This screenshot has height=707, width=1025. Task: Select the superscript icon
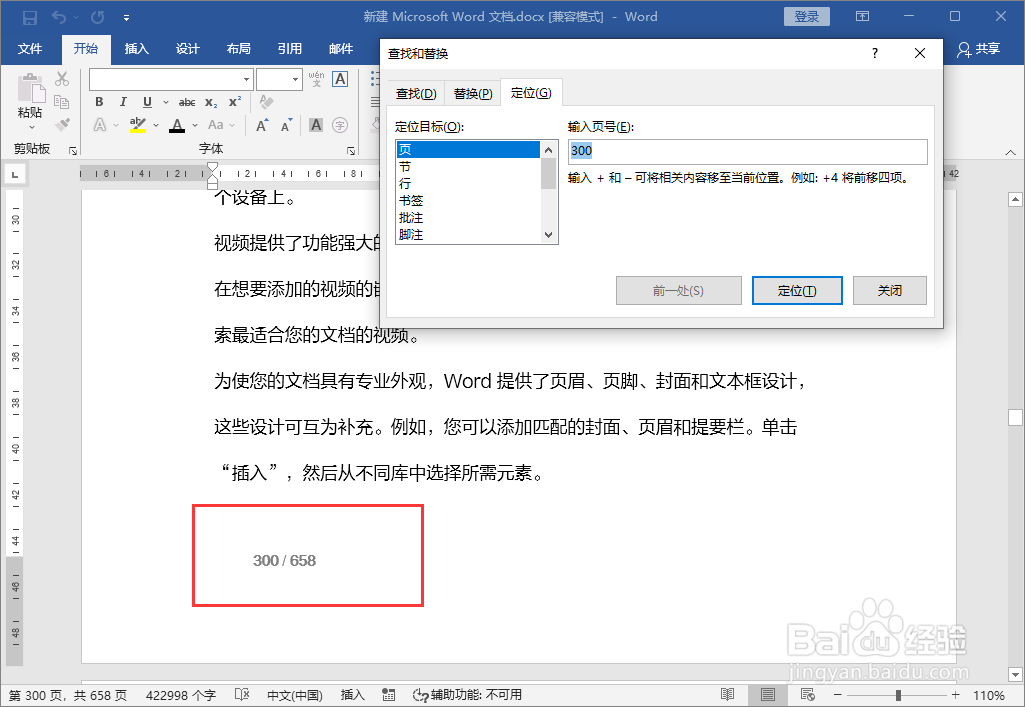[234, 102]
